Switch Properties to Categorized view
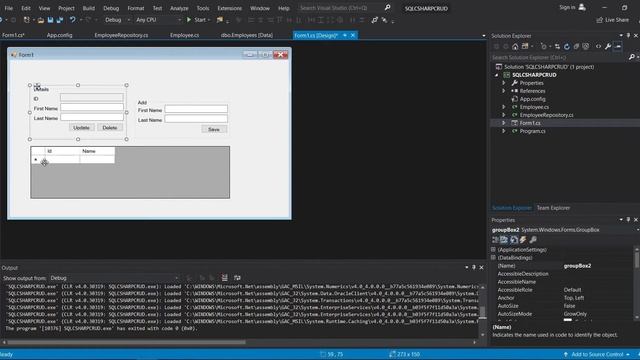 click(x=496, y=240)
